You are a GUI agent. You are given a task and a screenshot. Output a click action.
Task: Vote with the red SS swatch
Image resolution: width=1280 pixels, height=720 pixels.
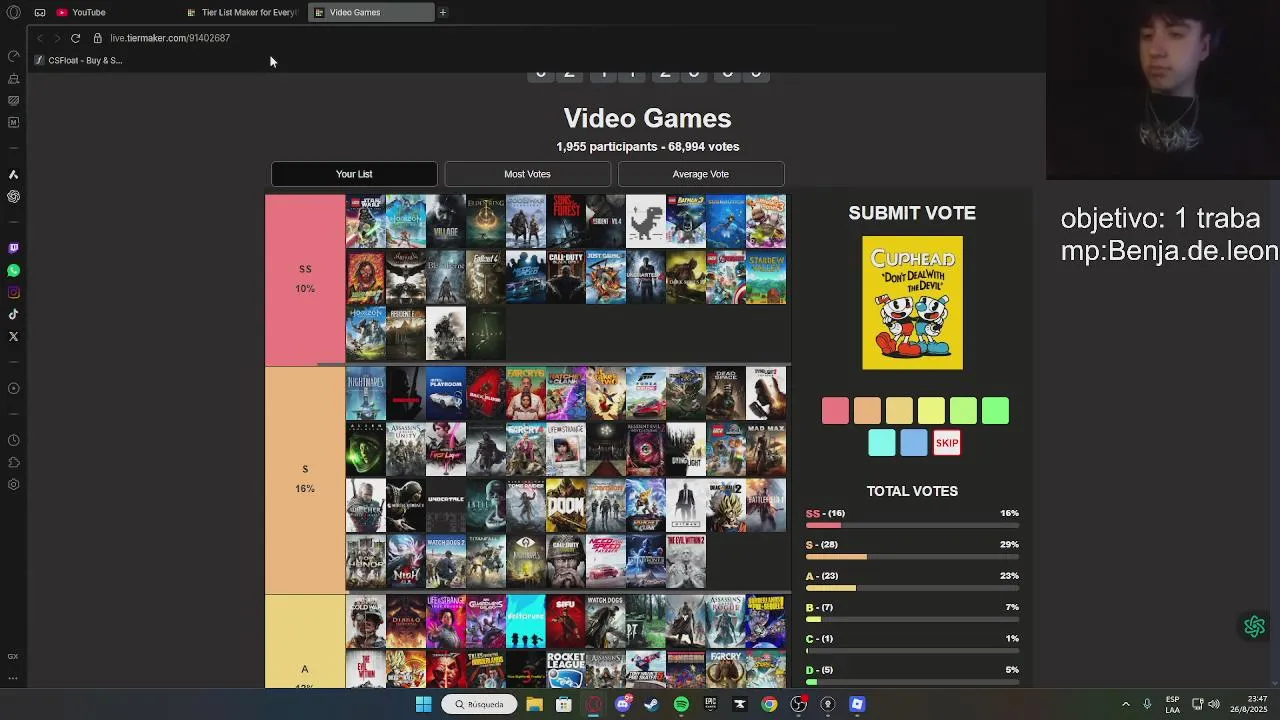coord(835,411)
